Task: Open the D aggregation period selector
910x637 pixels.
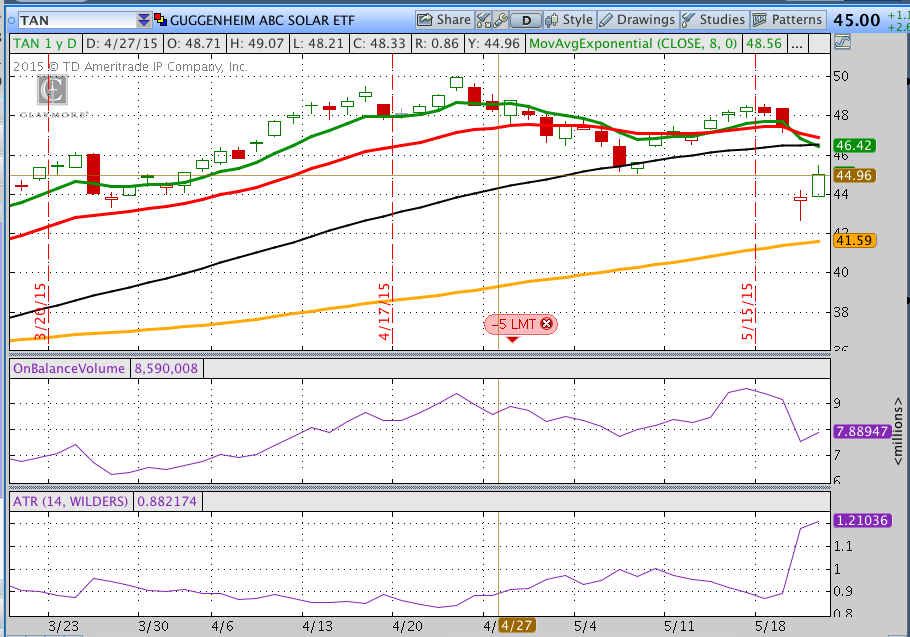Action: point(526,20)
